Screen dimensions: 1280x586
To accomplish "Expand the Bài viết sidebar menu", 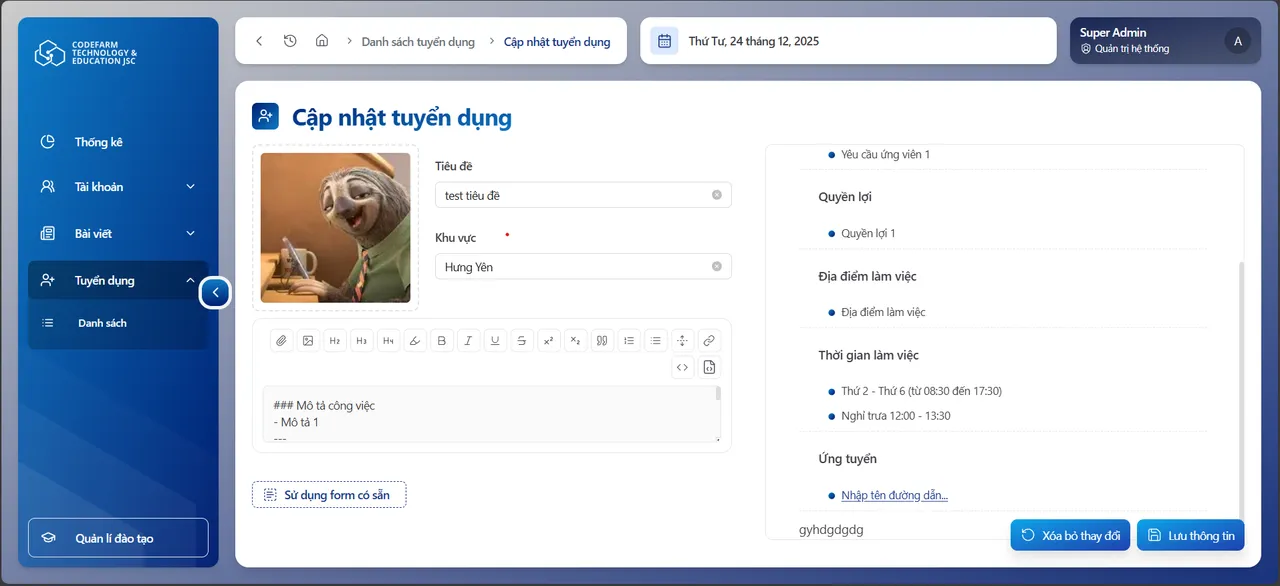I will point(118,233).
